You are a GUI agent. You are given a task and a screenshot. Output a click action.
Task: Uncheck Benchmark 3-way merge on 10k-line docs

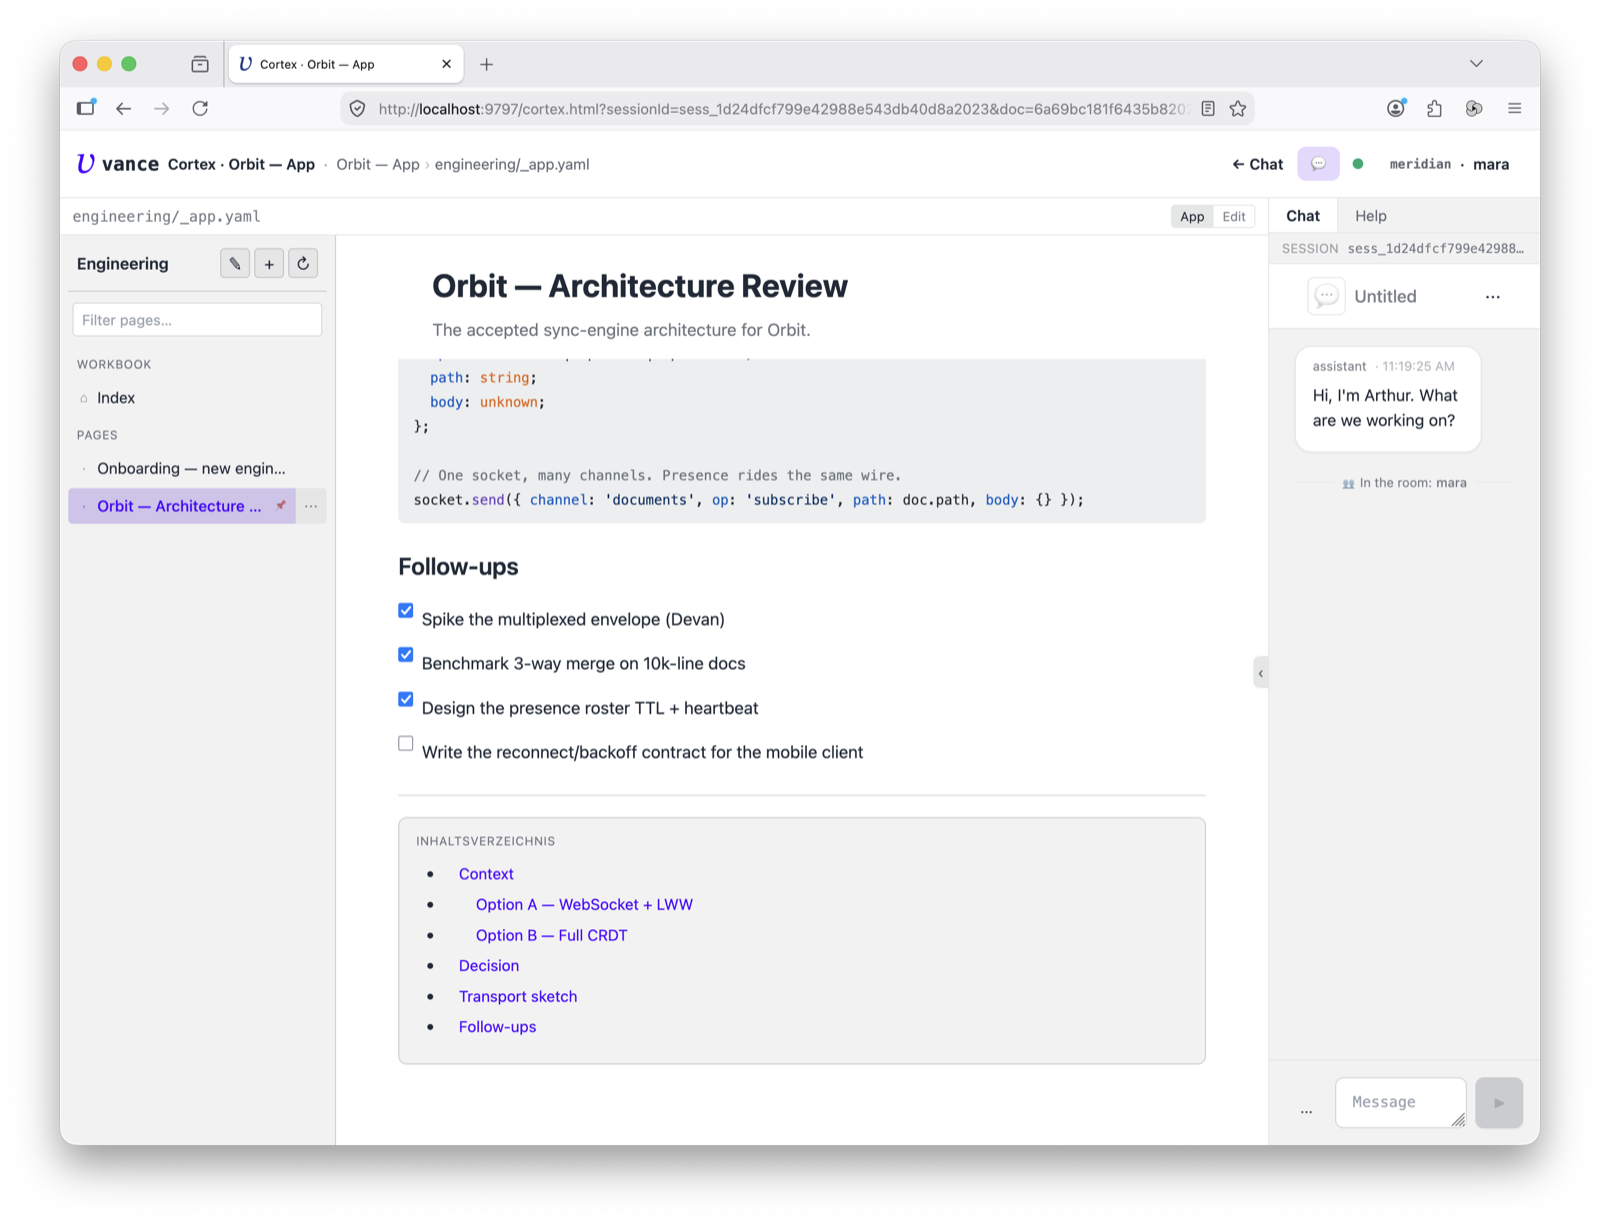click(406, 655)
